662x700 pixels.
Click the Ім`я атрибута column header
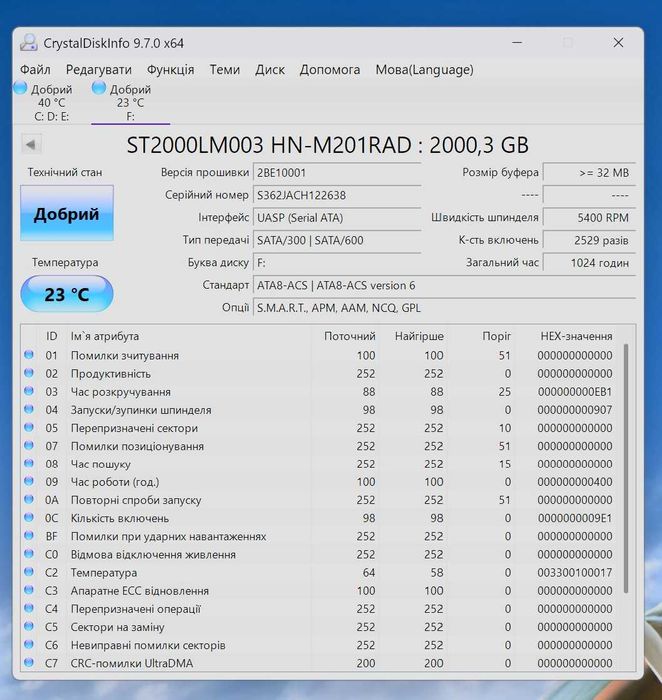point(104,336)
